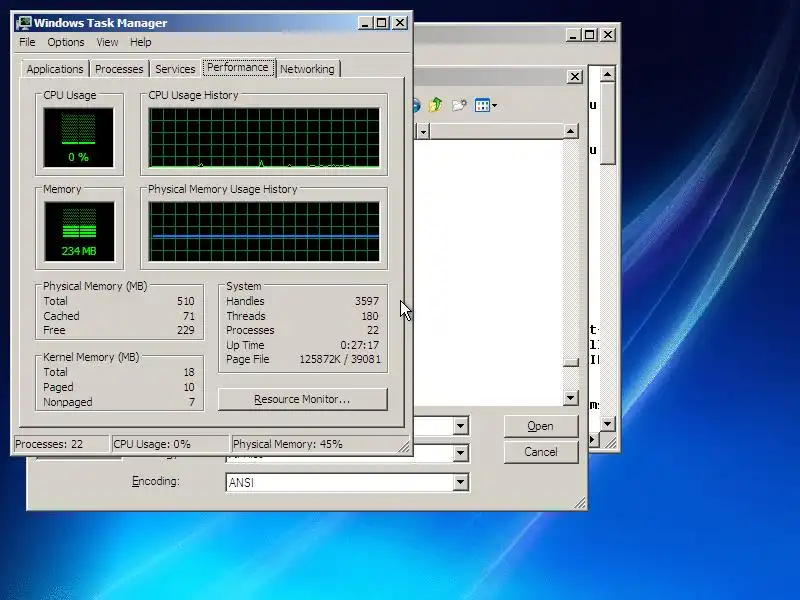Click the Create New Folder icon
This screenshot has width=800, height=600.
point(459,105)
